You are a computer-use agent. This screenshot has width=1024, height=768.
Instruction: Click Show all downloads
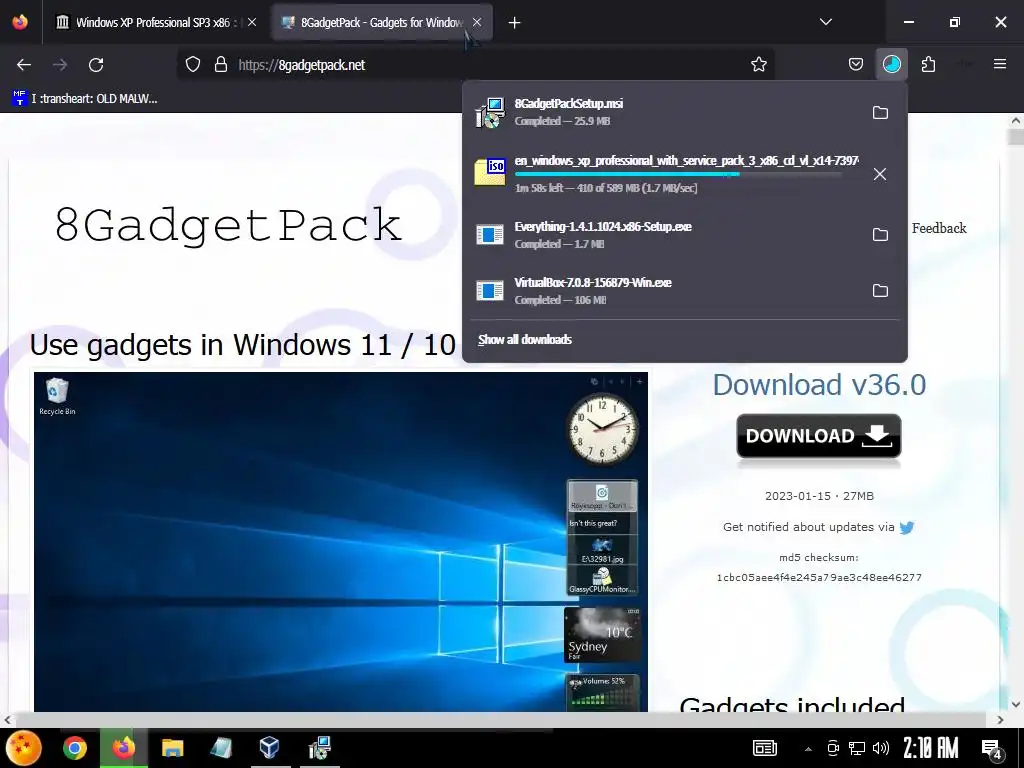[x=524, y=340]
